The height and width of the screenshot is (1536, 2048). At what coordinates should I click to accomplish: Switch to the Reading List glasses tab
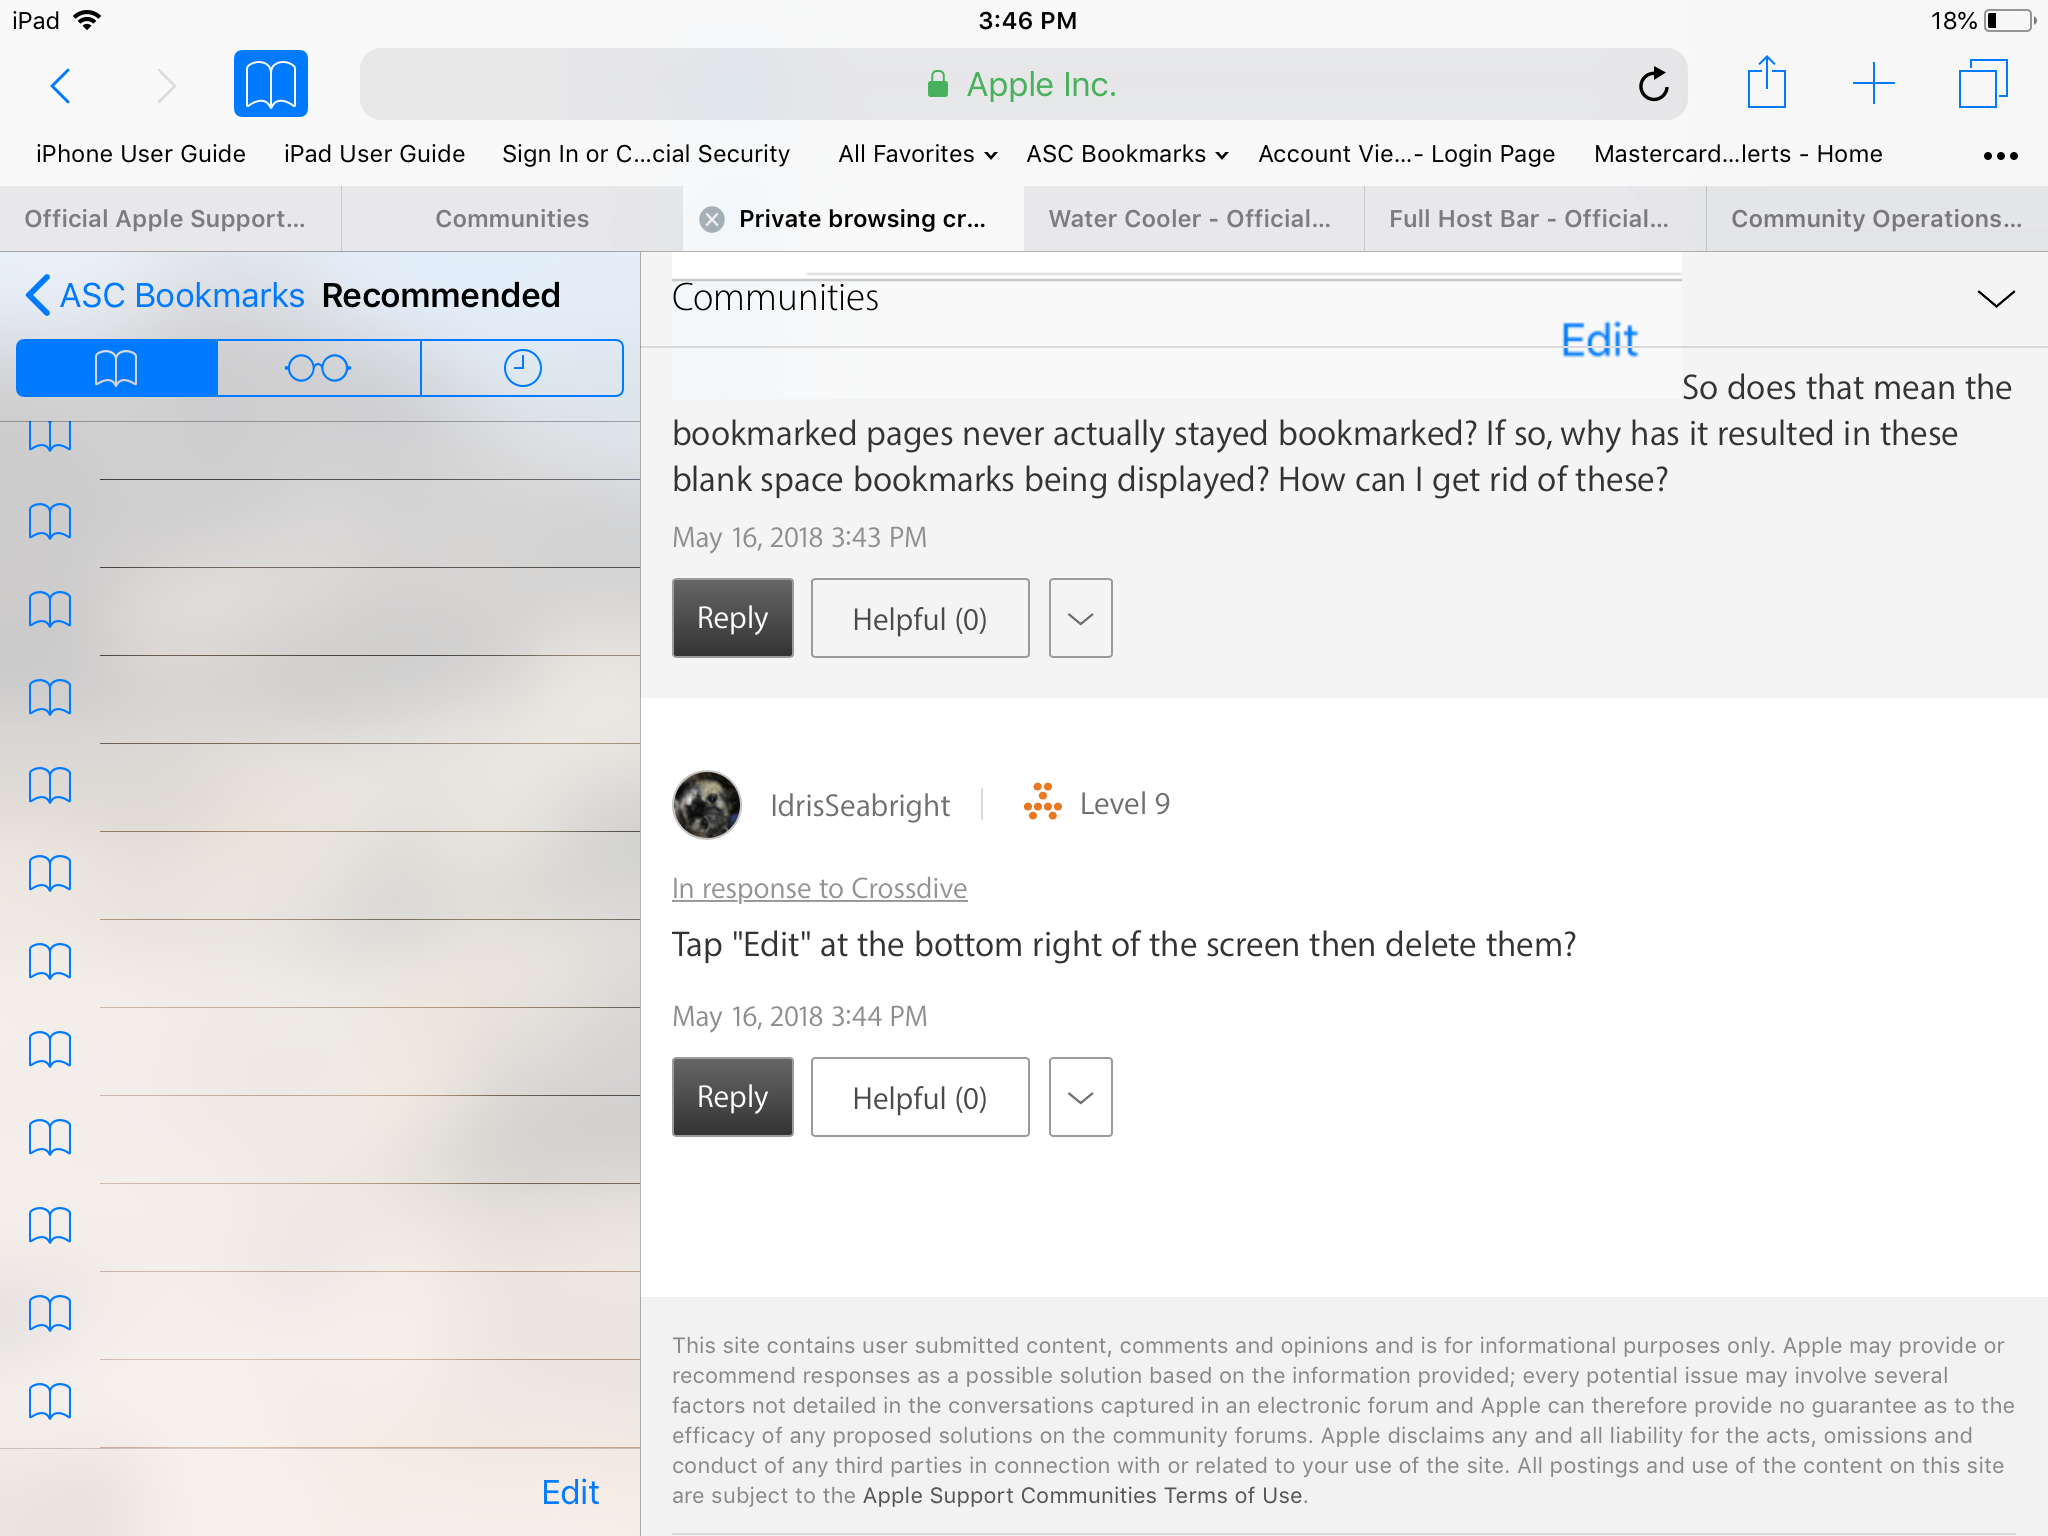click(x=318, y=368)
